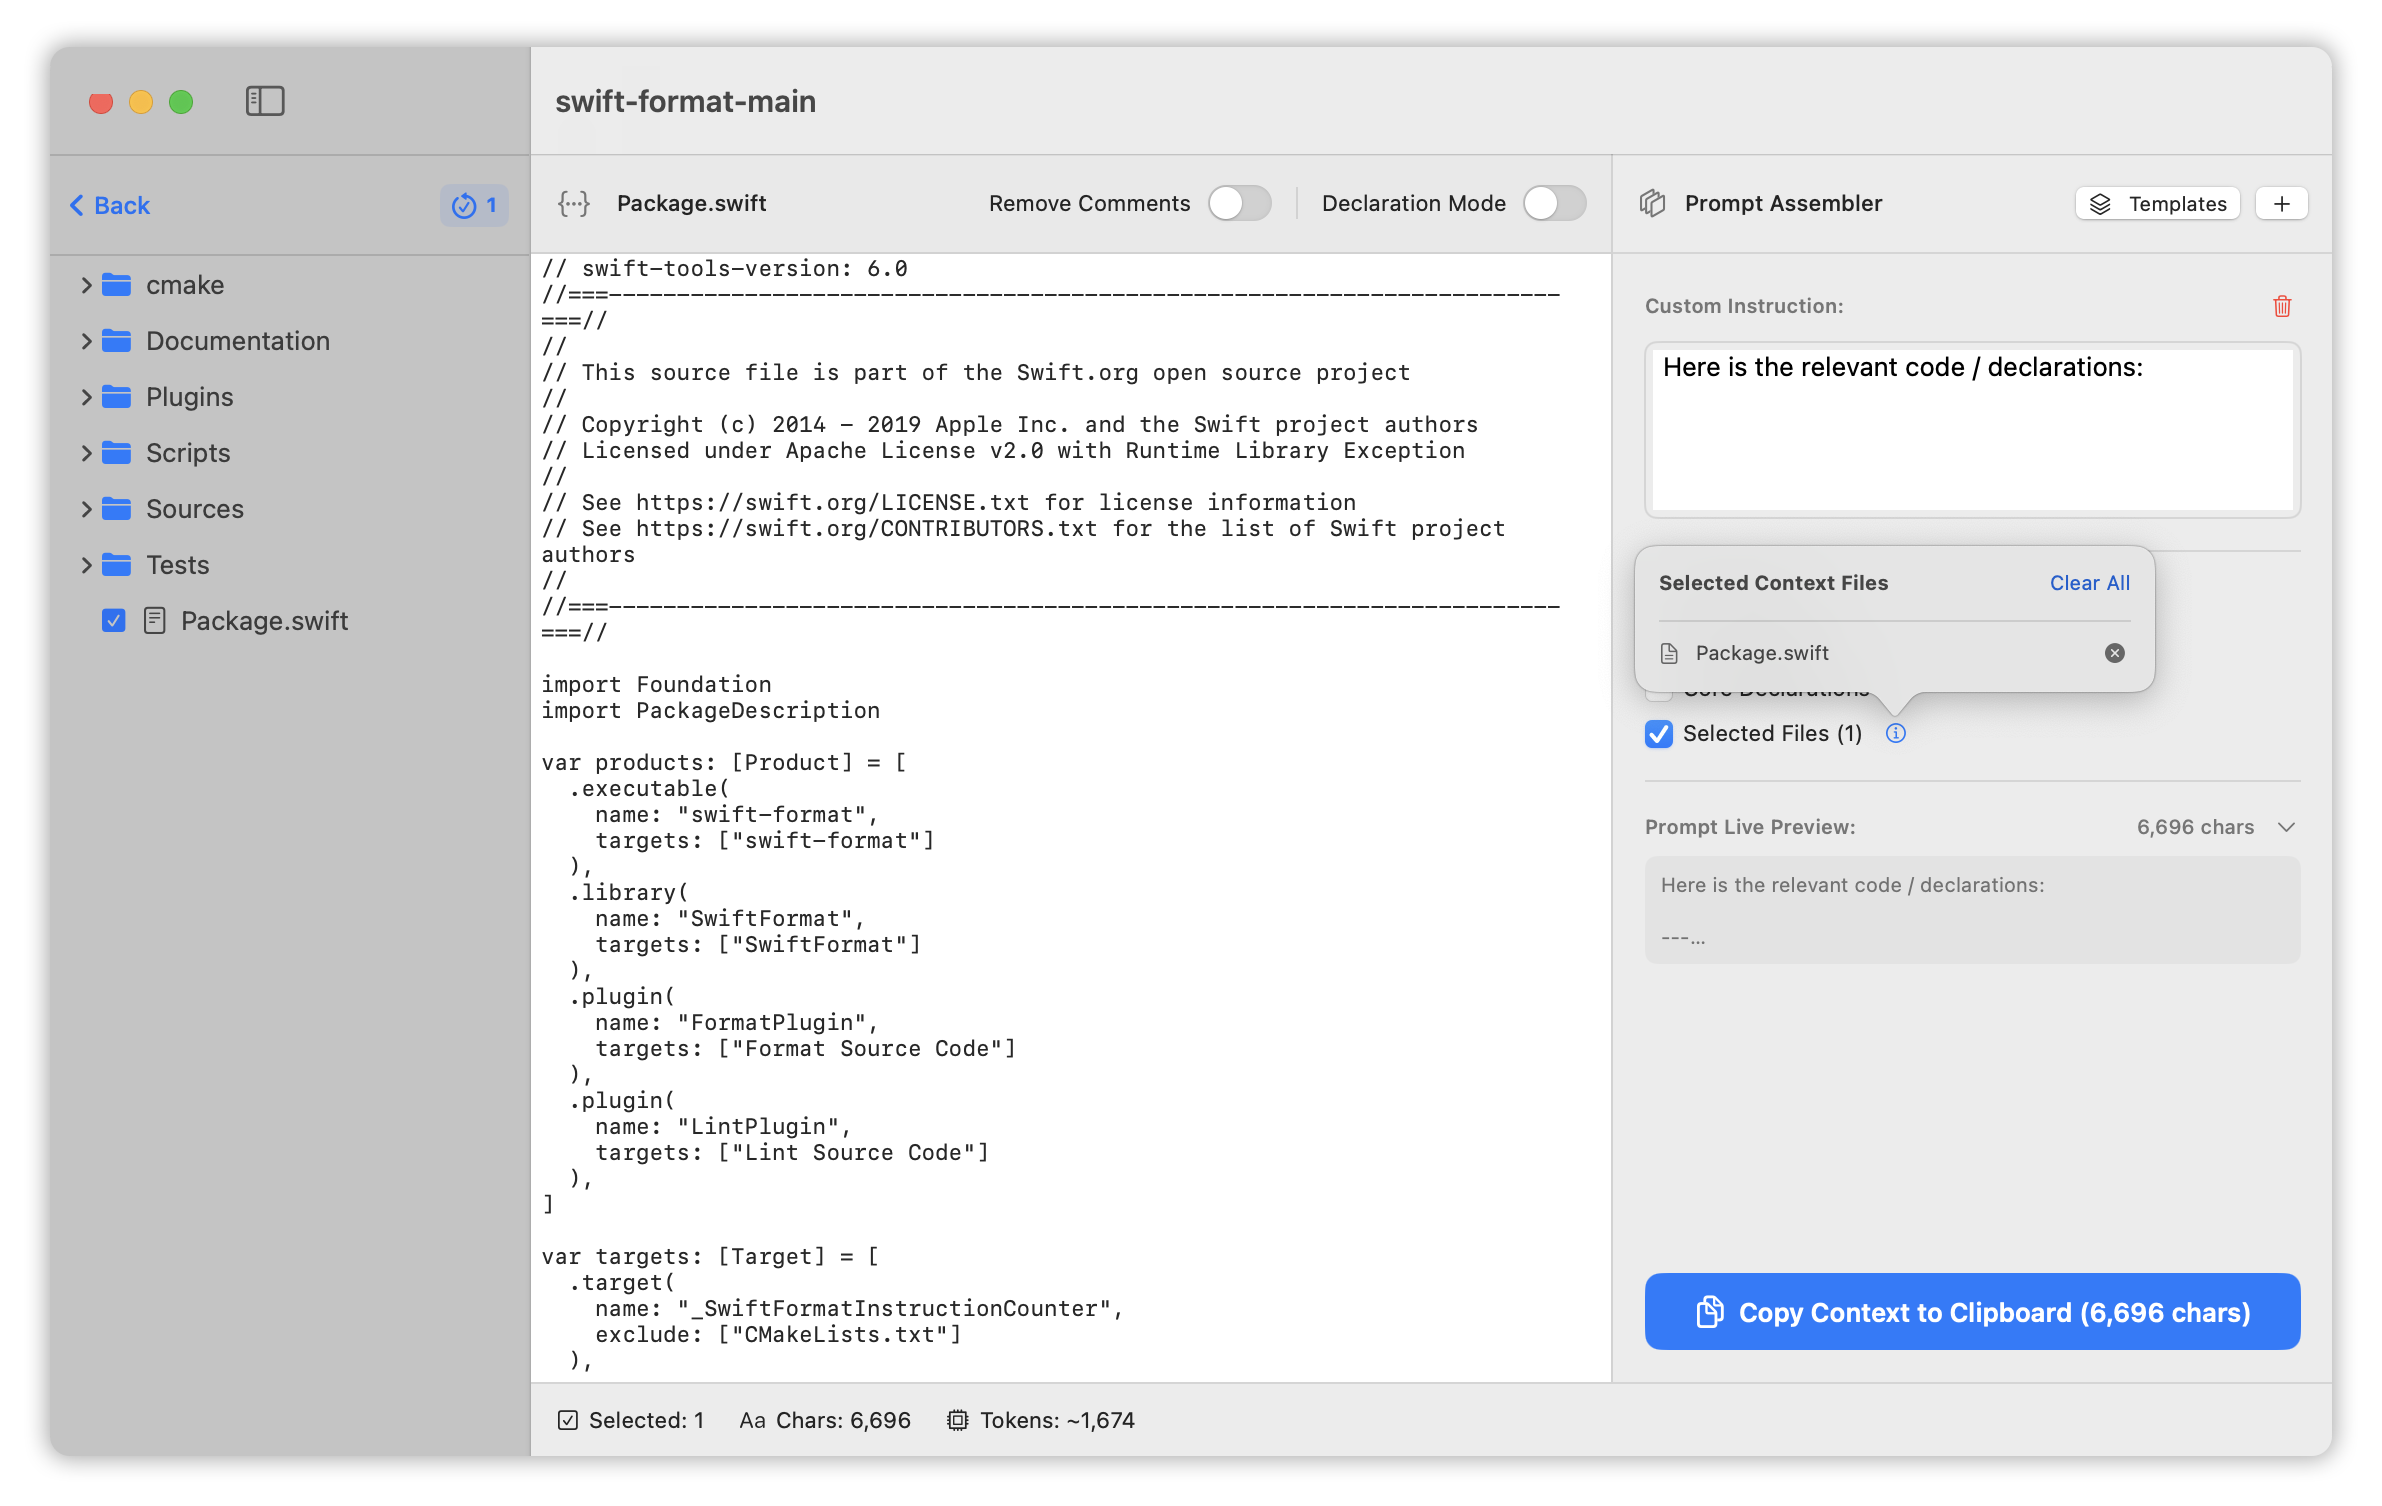
Task: Click the cmake folder icon
Action: (117, 285)
